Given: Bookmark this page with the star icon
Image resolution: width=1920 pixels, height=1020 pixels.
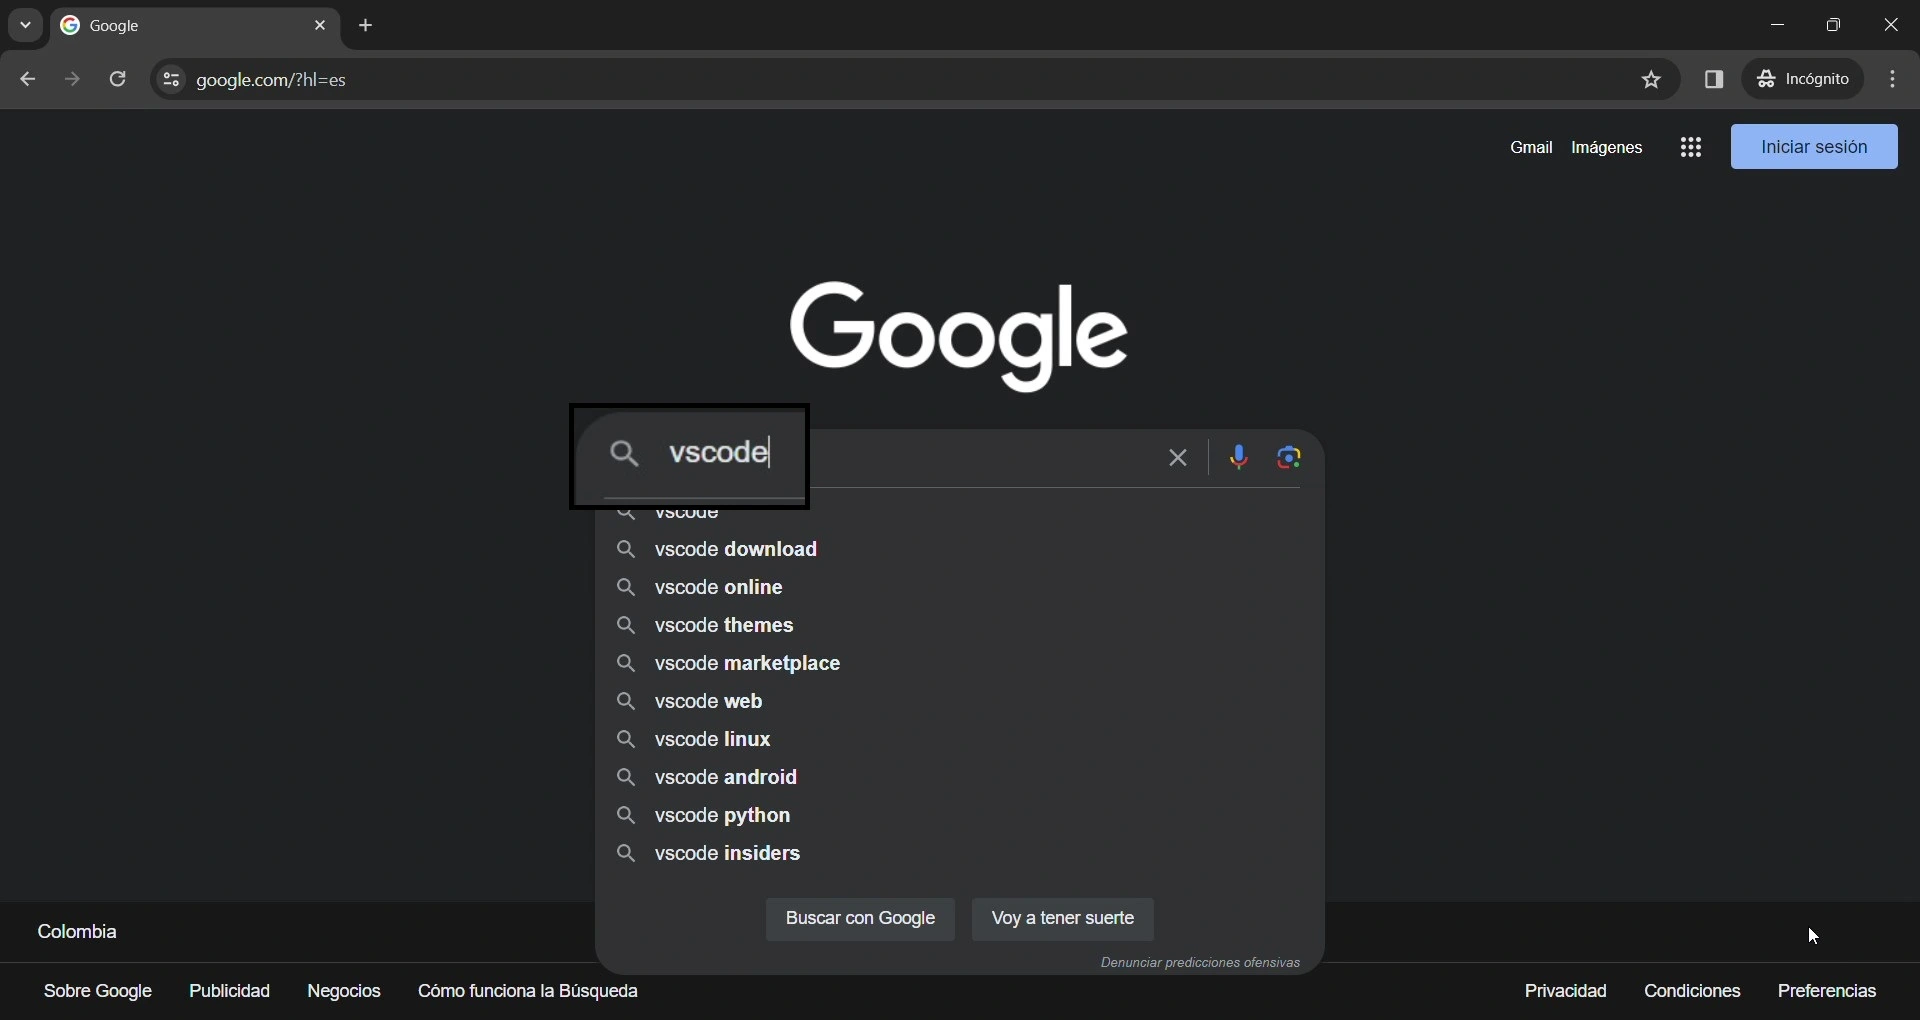Looking at the screenshot, I should (1653, 80).
